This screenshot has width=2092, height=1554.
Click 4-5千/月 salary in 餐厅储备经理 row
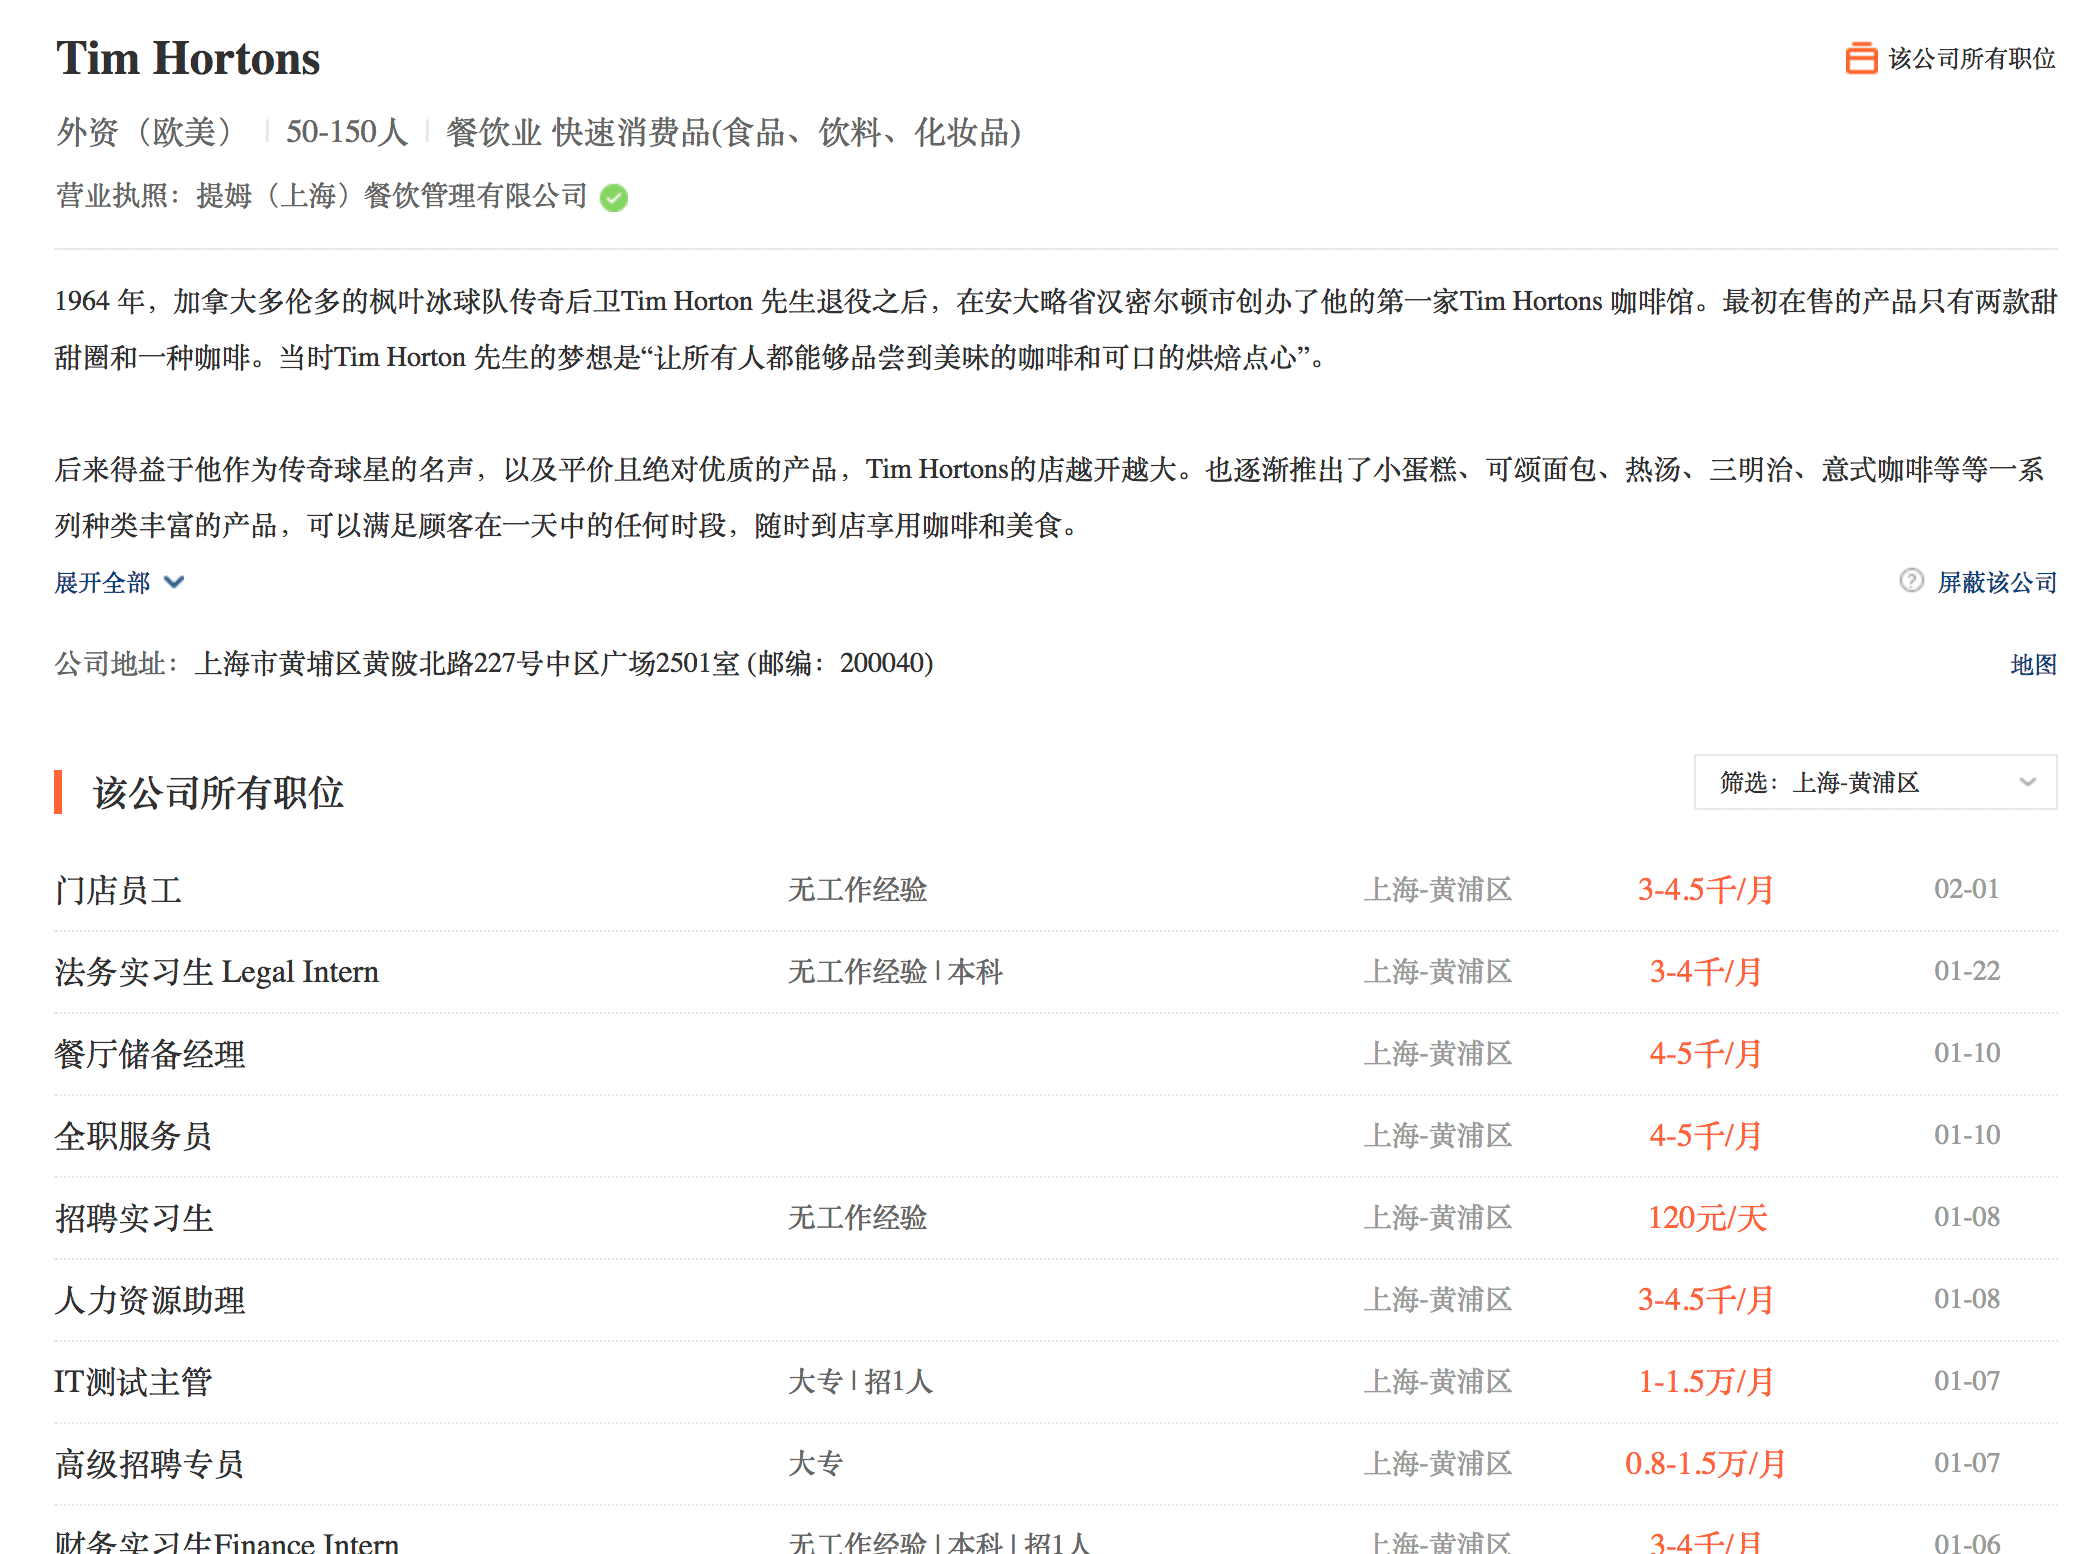[x=1706, y=1054]
